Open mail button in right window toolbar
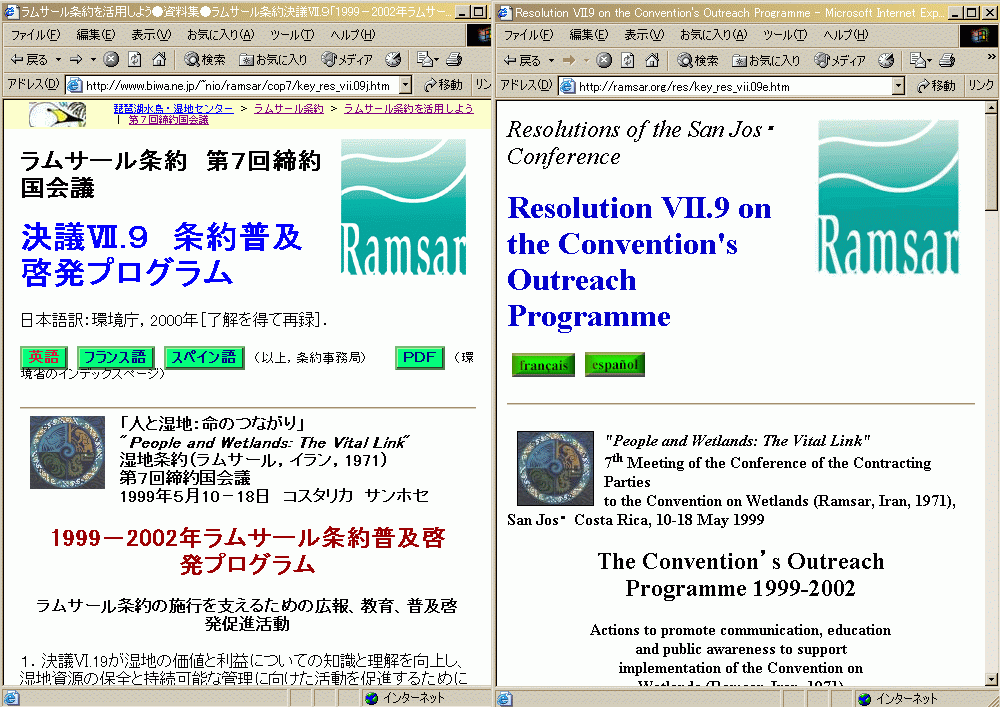 [x=917, y=61]
